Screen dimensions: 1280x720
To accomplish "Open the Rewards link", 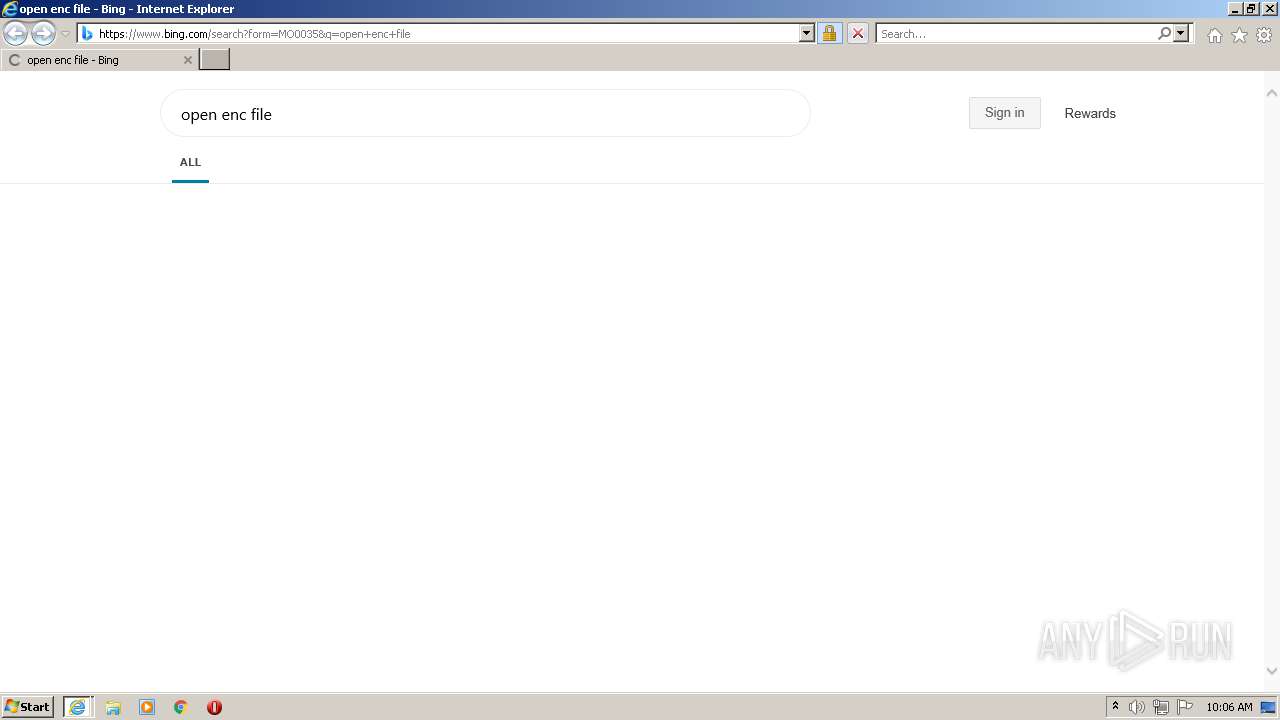I will coord(1090,113).
